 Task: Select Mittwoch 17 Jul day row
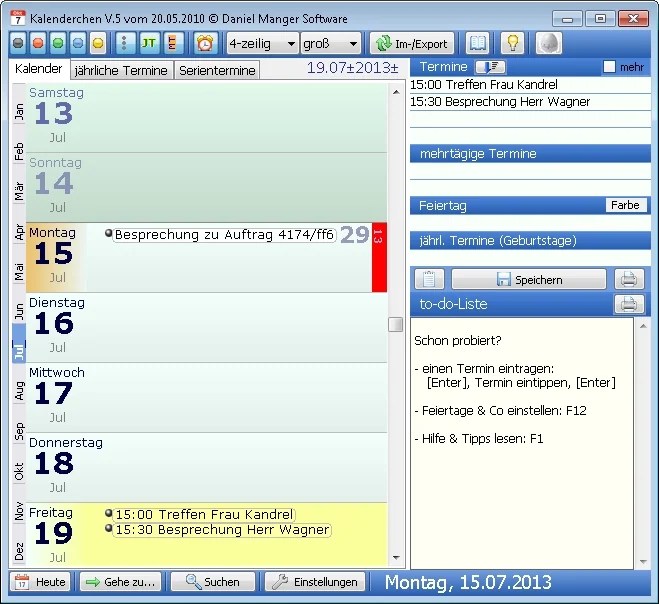coord(206,398)
